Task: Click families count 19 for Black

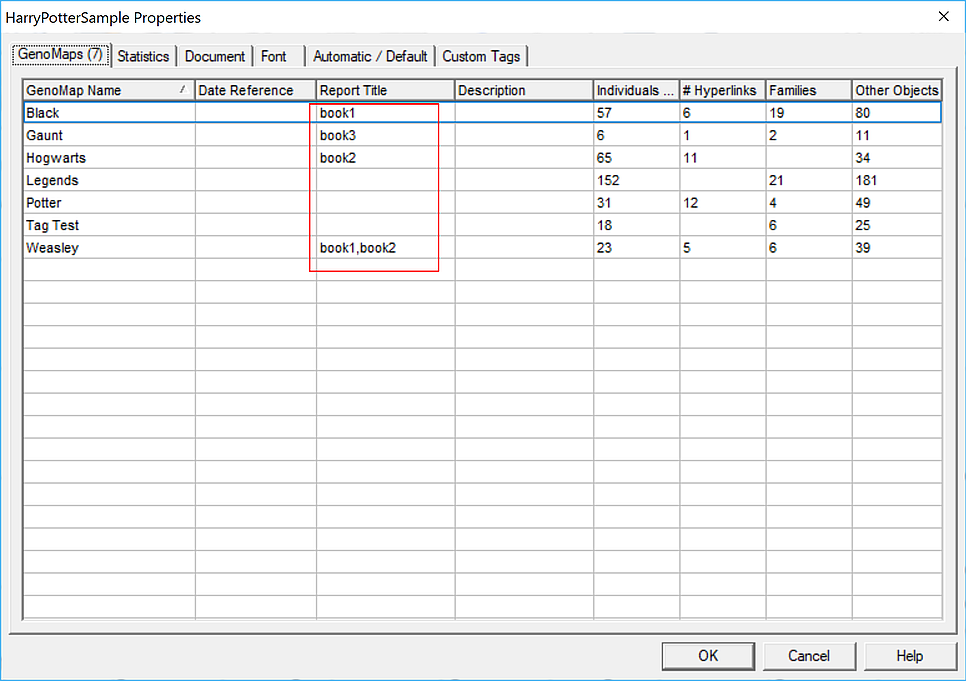Action: [776, 113]
